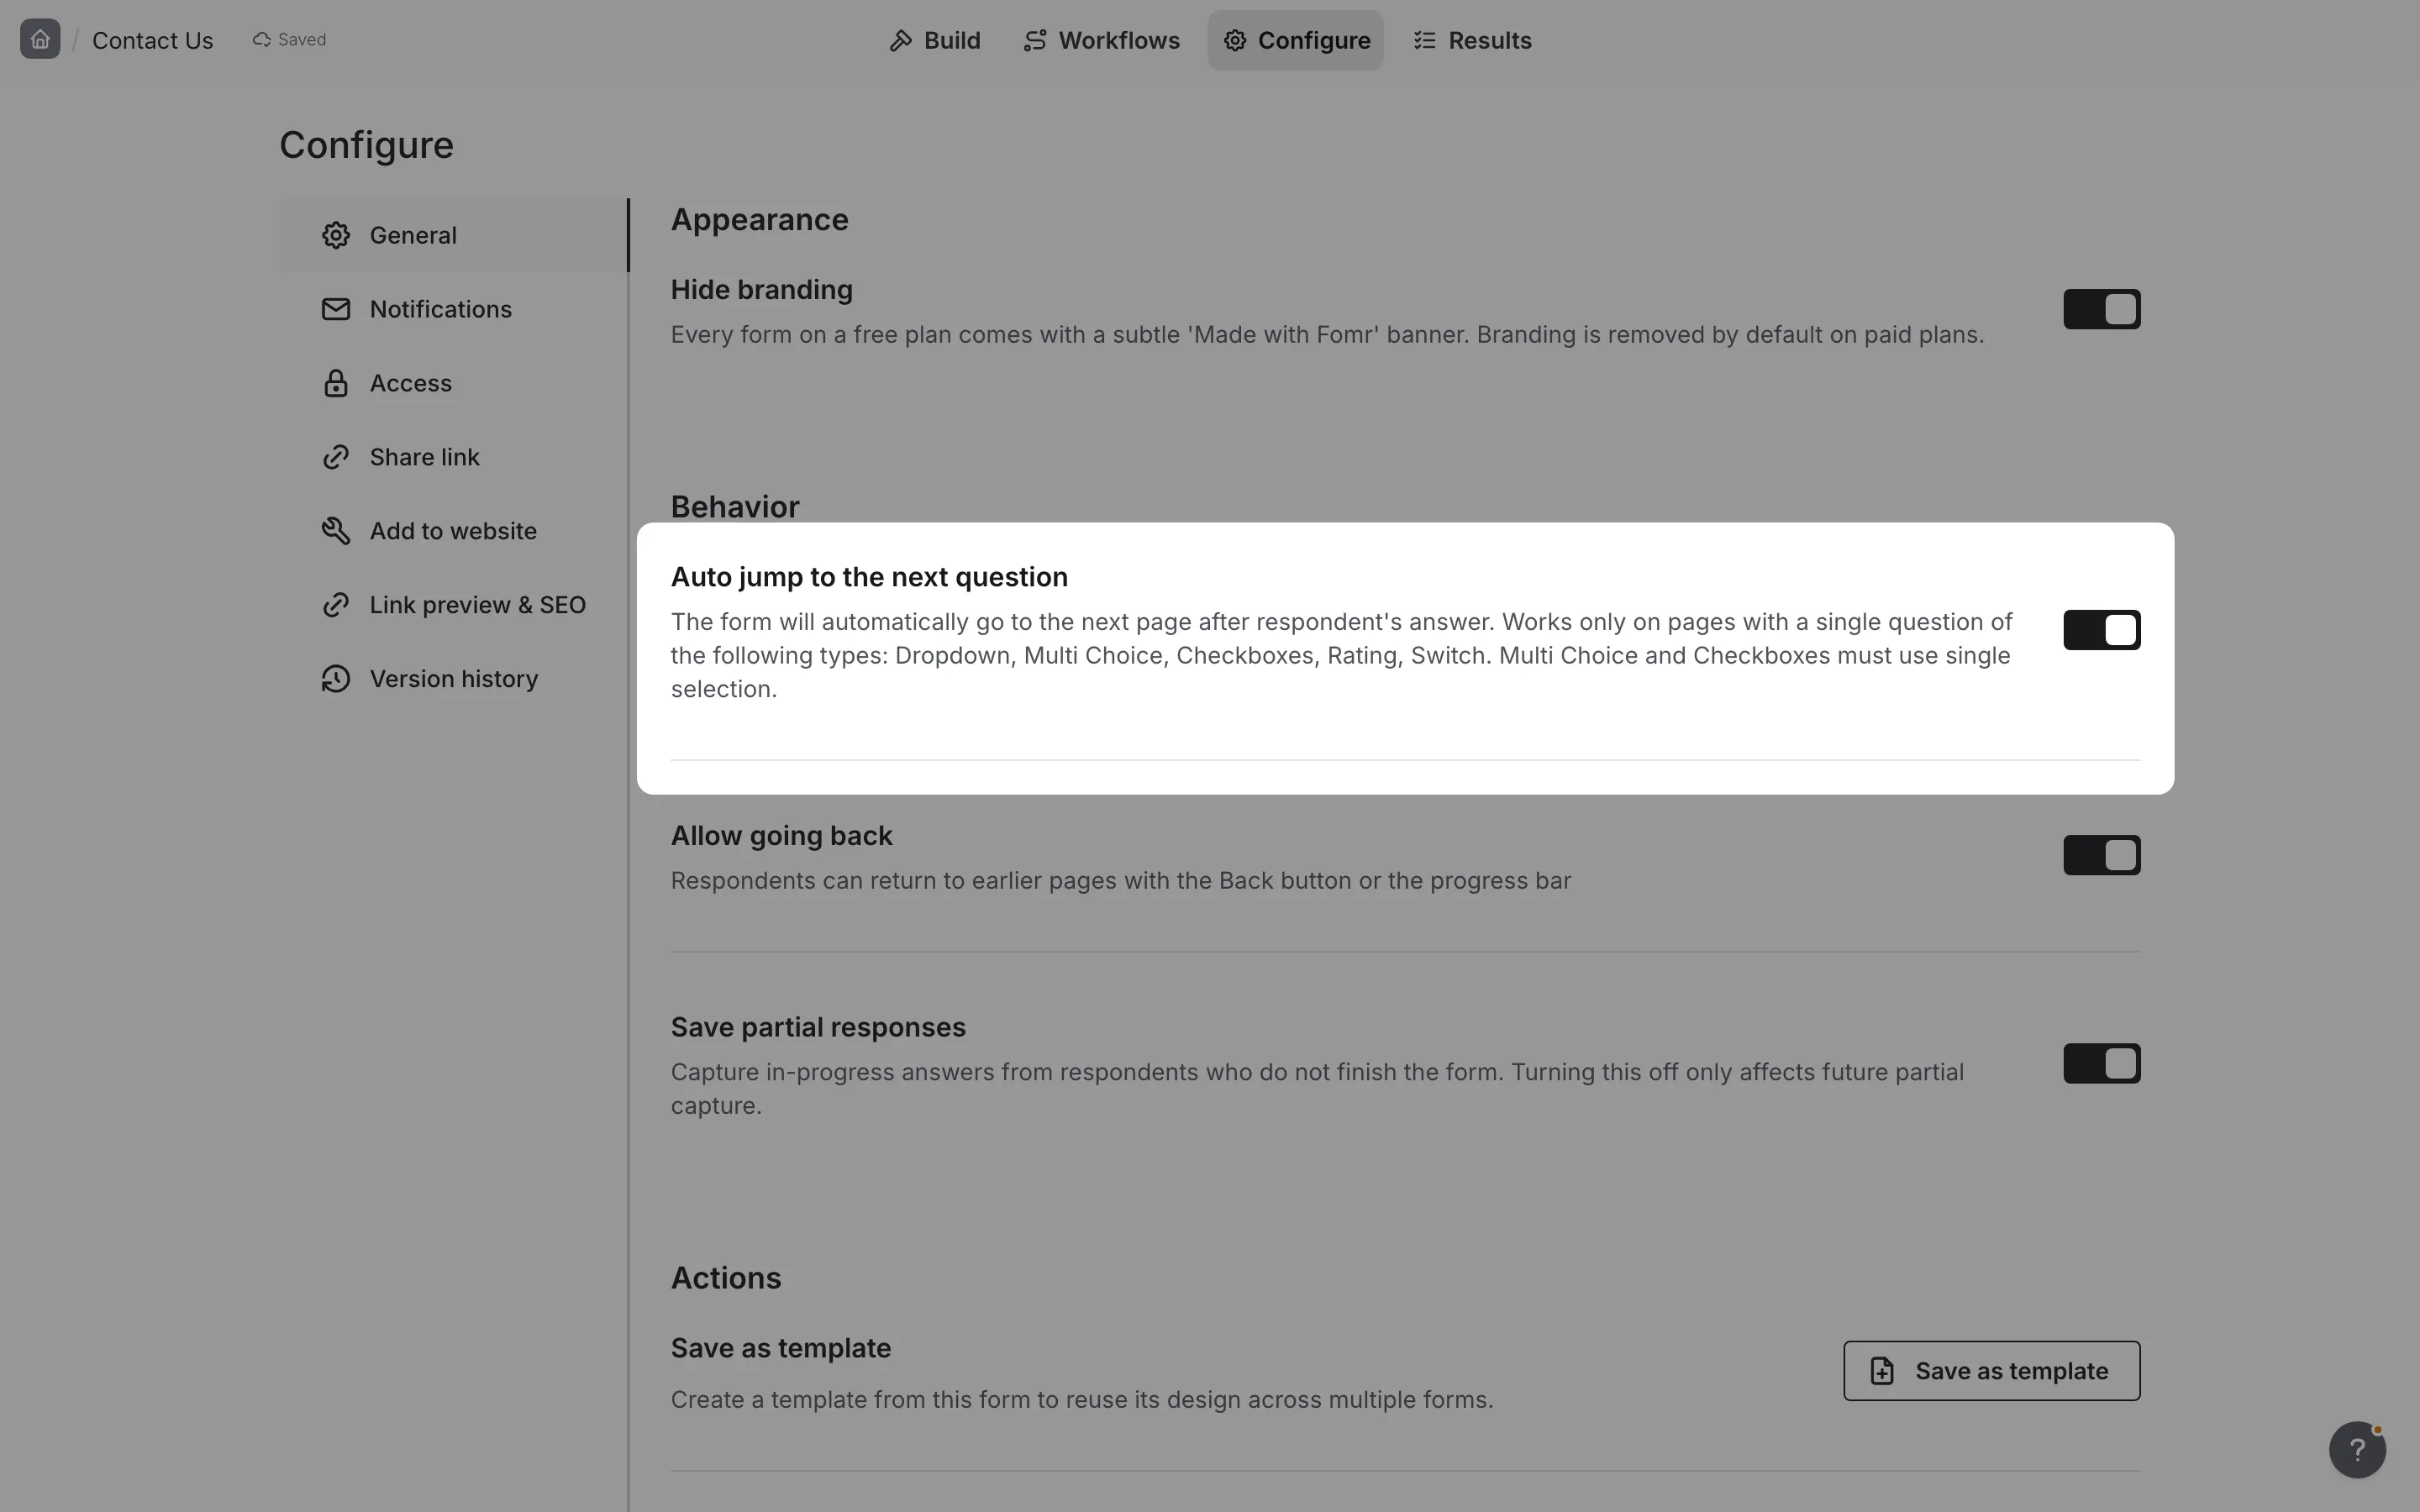Click the Contact Us form title

[153, 40]
